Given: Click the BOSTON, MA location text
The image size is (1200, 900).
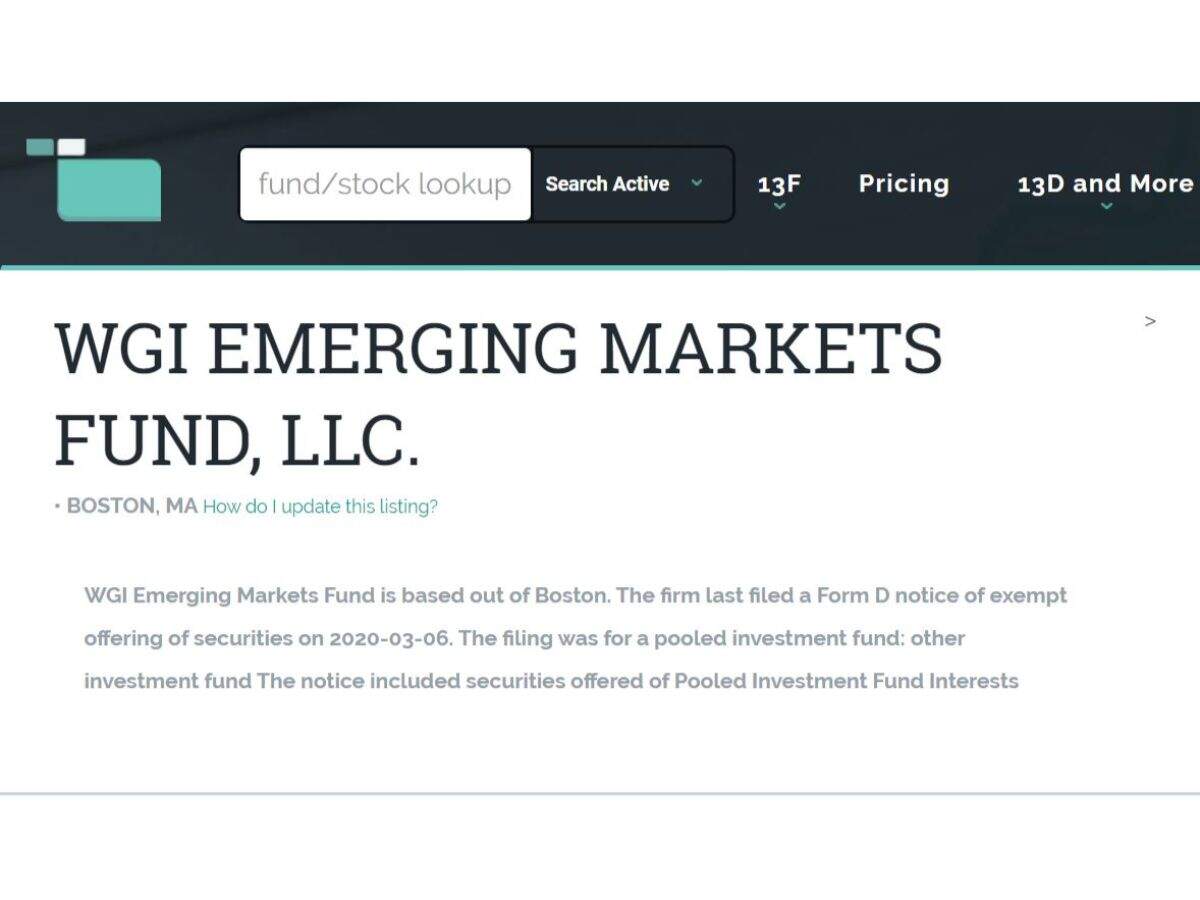Looking at the screenshot, I should click(132, 506).
